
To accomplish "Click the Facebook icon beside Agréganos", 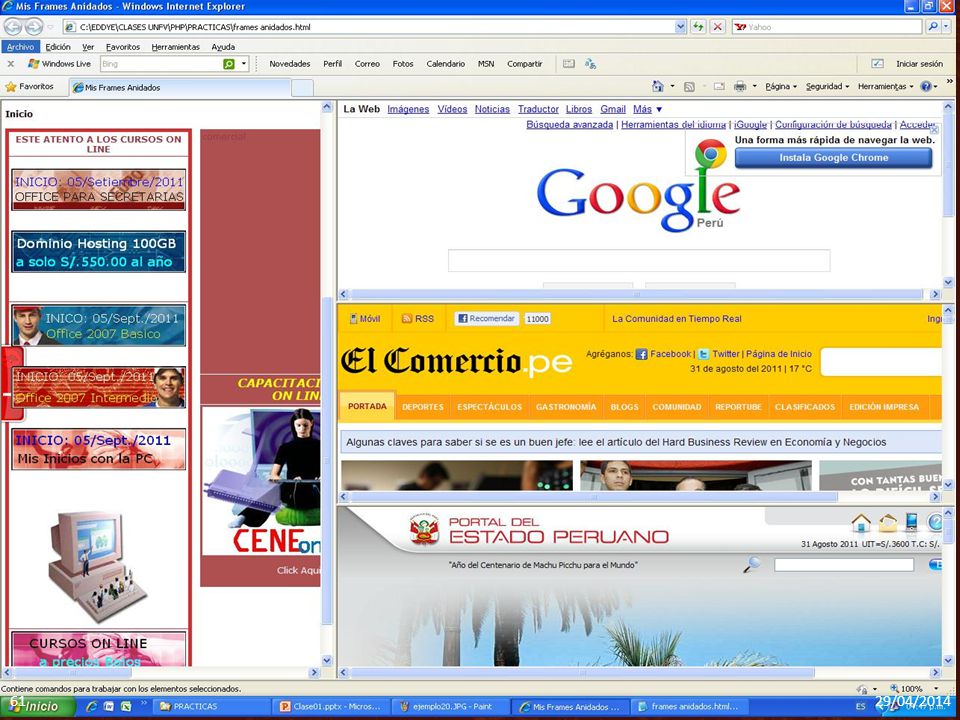I will [x=641, y=354].
